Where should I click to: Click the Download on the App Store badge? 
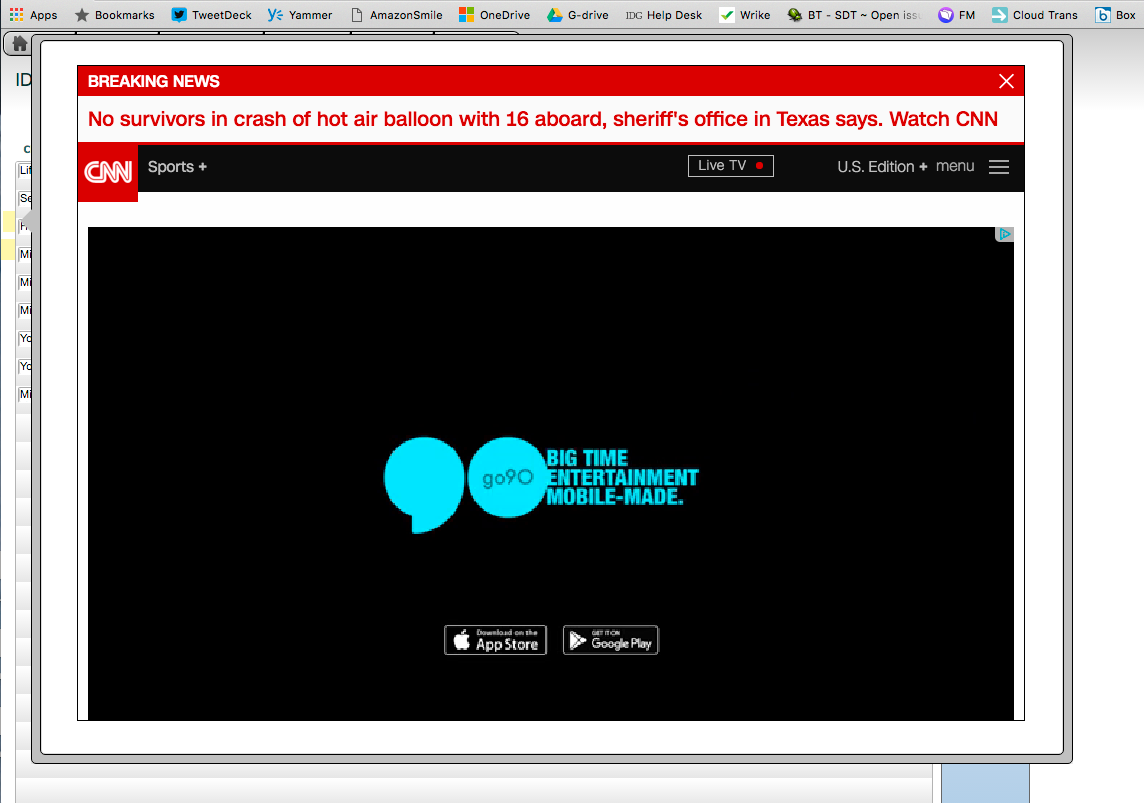(495, 640)
